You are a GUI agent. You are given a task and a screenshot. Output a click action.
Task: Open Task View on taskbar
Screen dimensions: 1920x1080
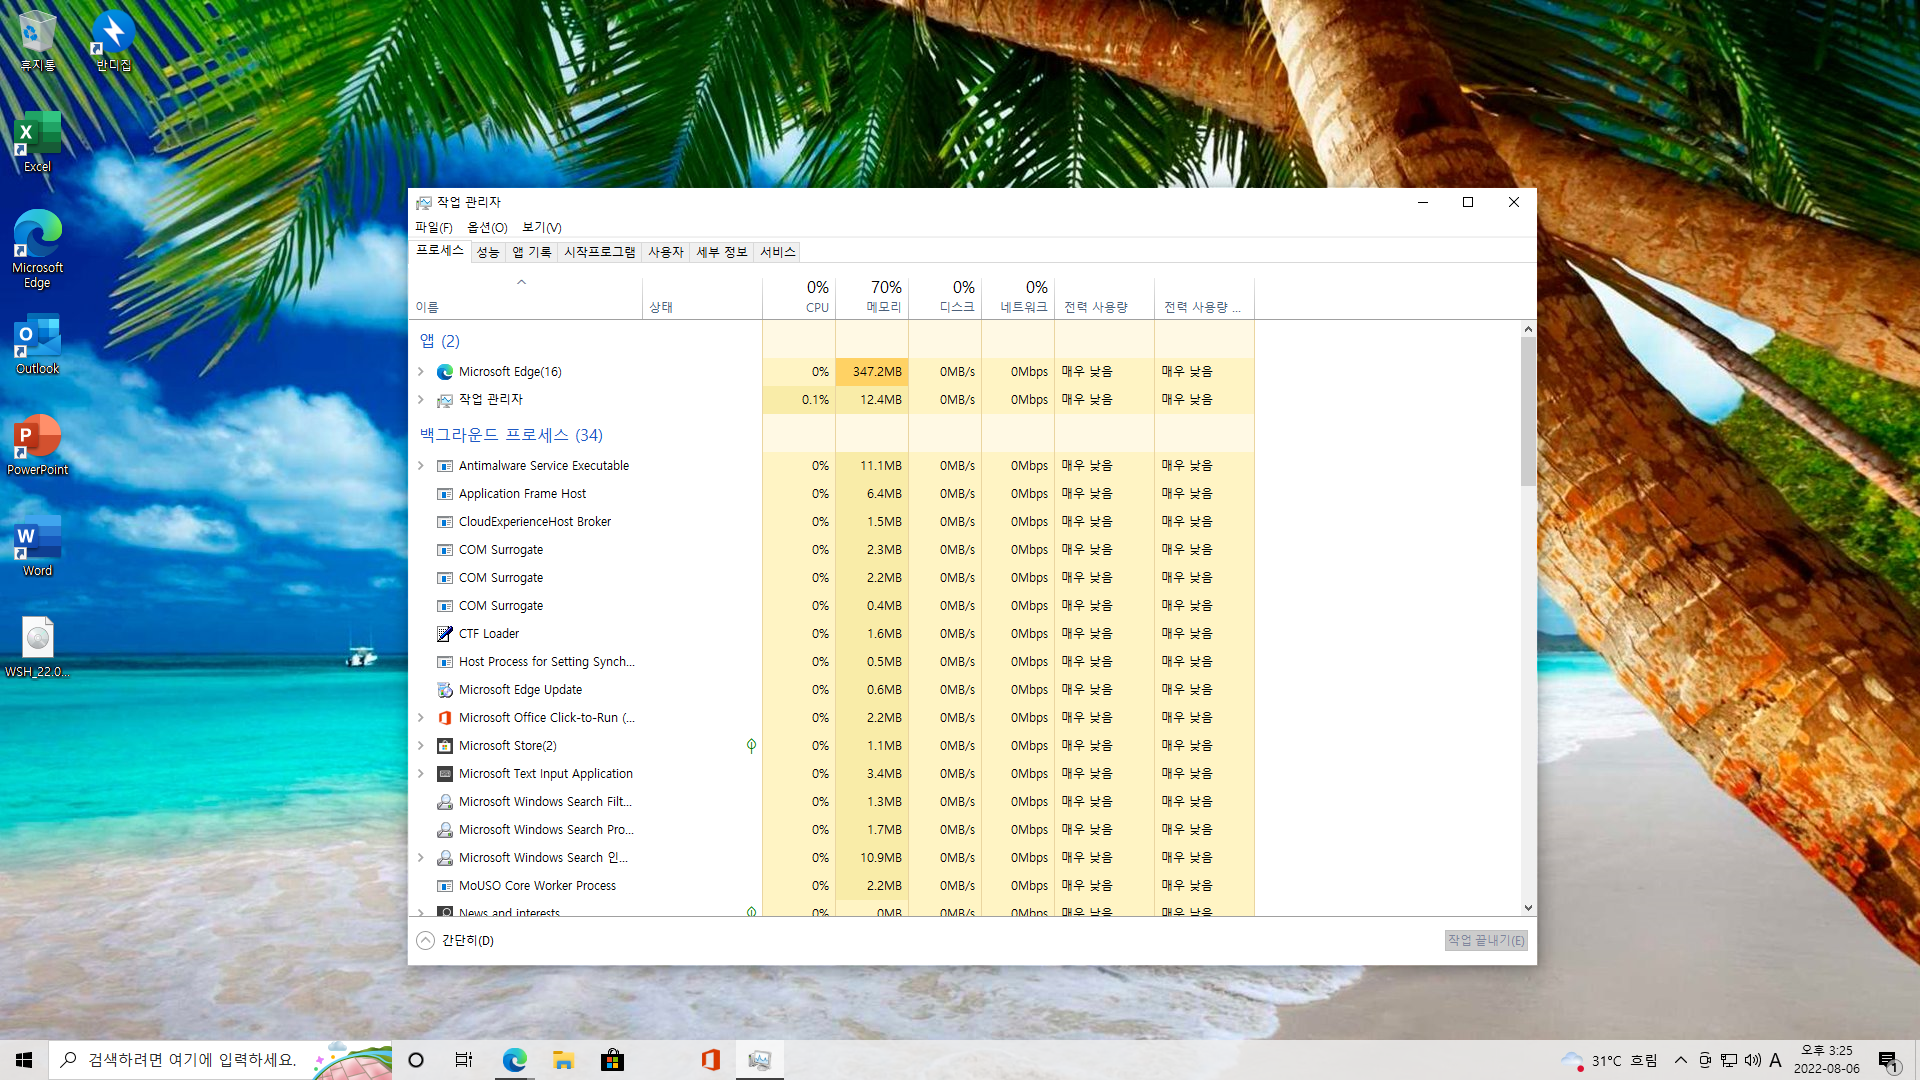(464, 1060)
